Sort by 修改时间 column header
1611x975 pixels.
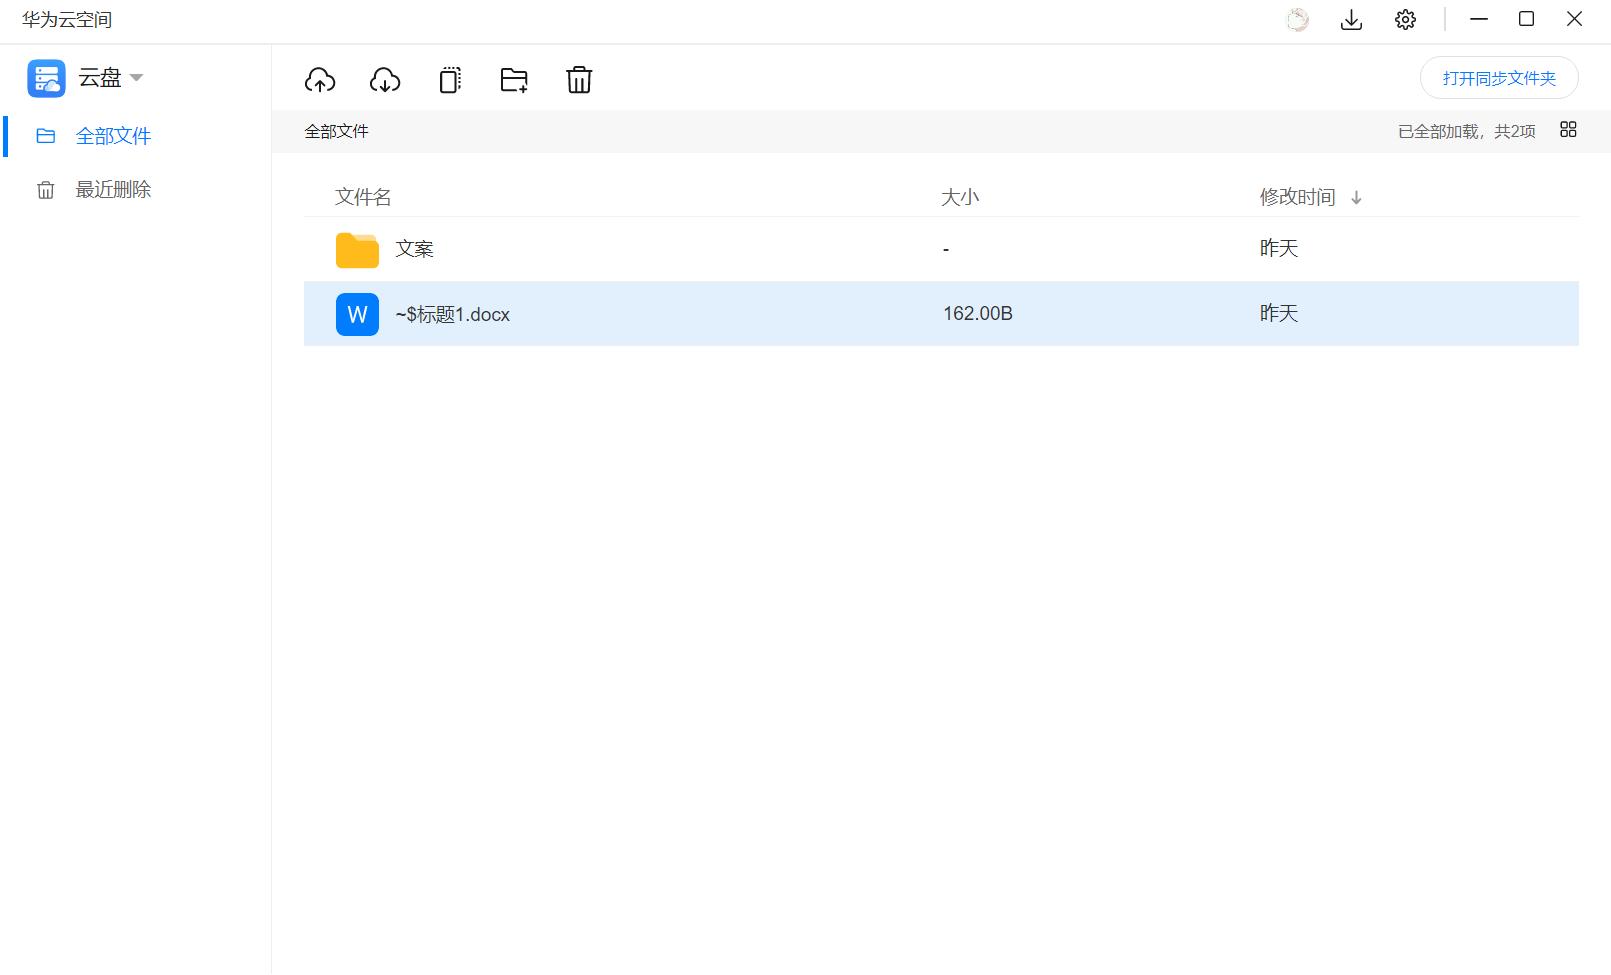tap(1297, 197)
